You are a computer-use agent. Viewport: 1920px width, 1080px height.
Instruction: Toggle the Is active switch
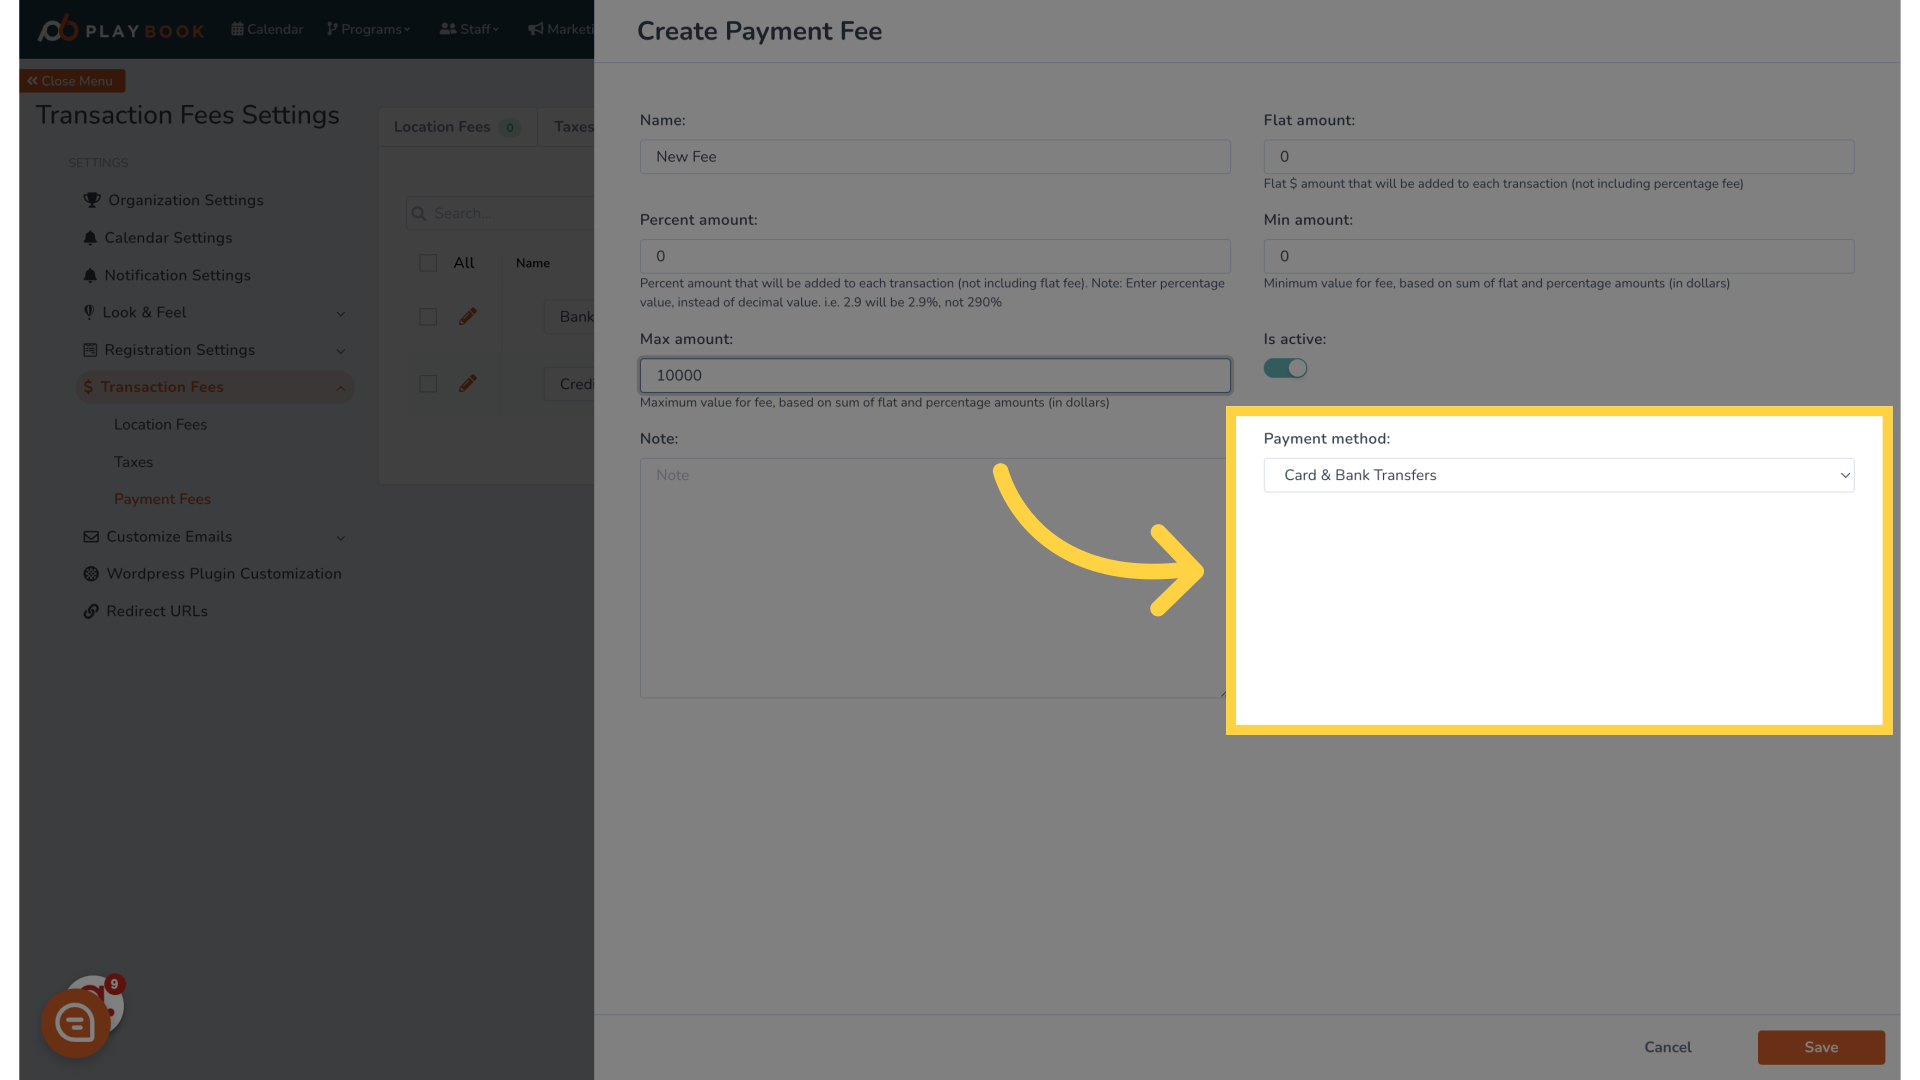pos(1284,368)
